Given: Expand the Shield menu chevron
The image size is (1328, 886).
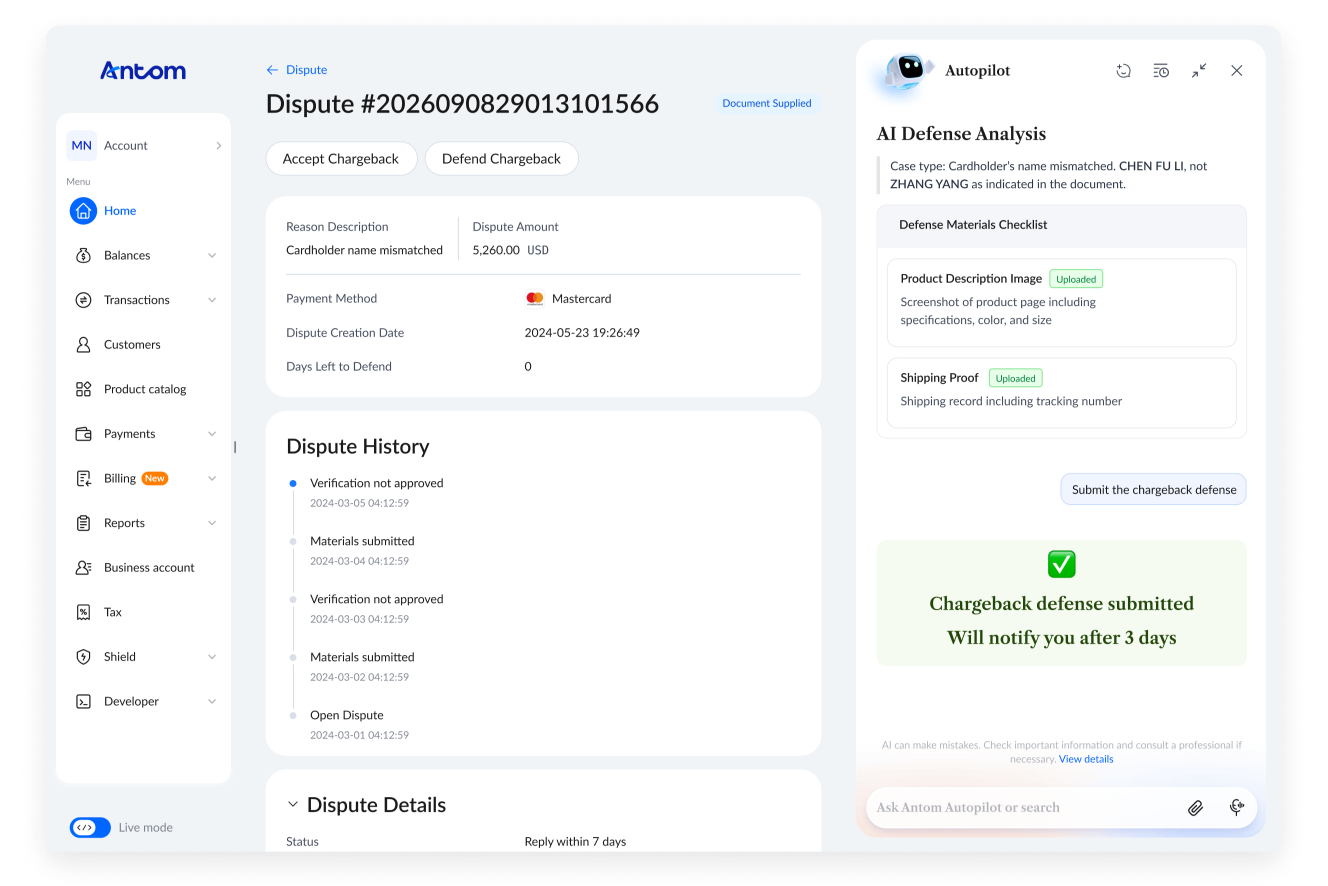Looking at the screenshot, I should pos(212,657).
